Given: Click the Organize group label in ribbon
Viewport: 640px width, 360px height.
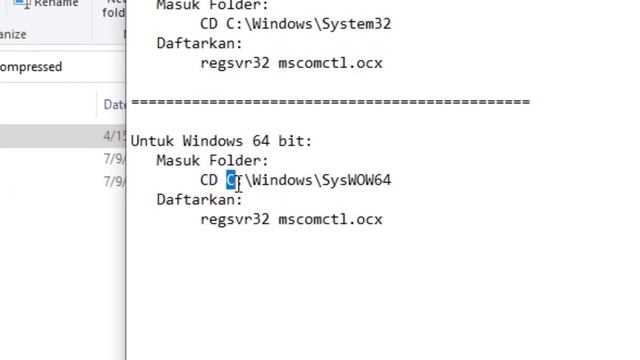Looking at the screenshot, I should click(x=13, y=34).
